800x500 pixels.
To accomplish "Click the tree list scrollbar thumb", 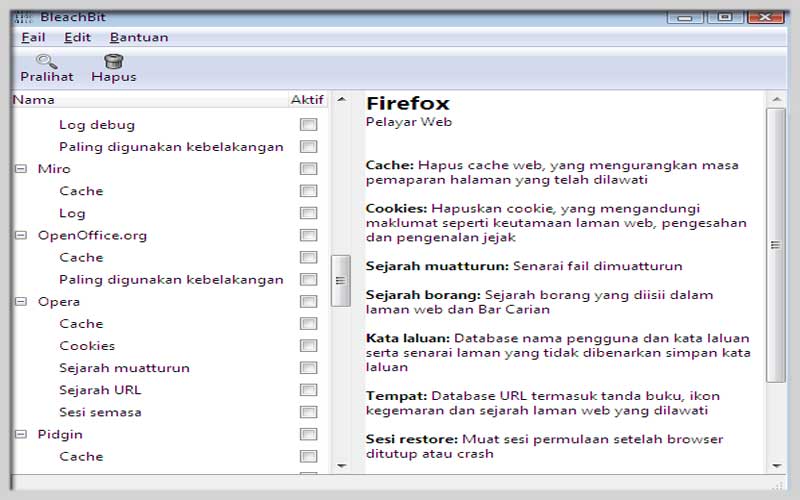I will (x=341, y=280).
